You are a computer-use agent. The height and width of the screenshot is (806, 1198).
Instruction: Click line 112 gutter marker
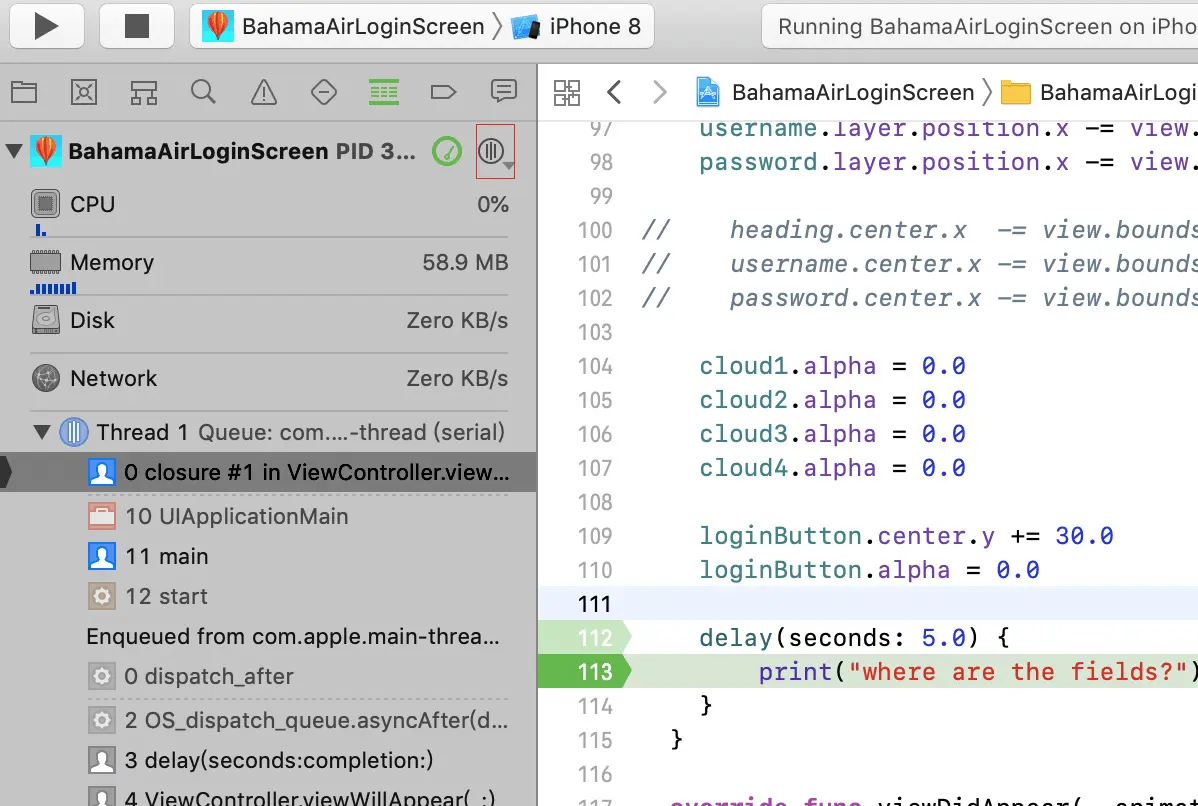pos(586,638)
